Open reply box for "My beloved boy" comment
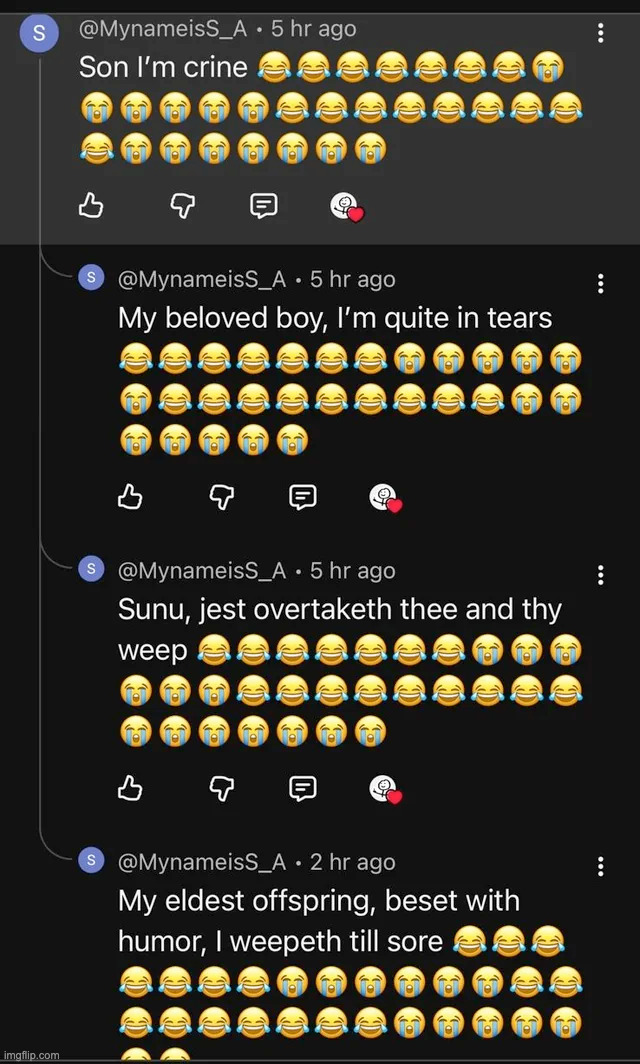Viewport: 640px width, 1064px height. (x=302, y=496)
